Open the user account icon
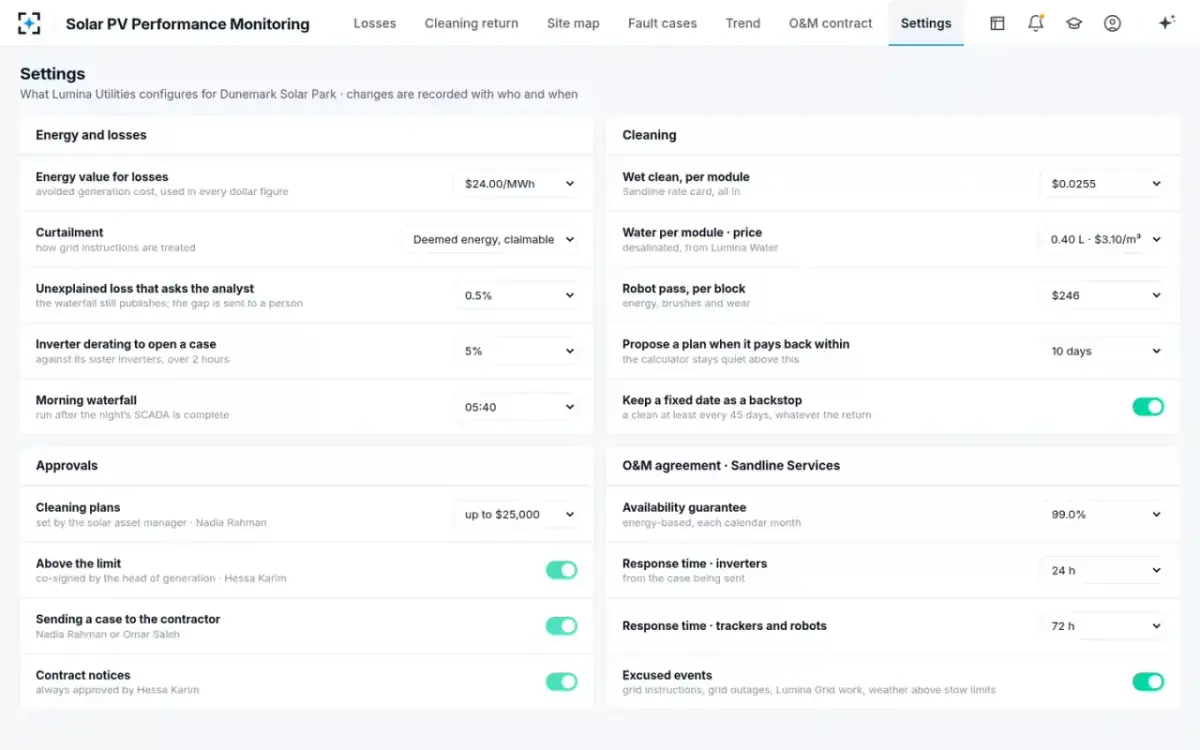 [1112, 23]
